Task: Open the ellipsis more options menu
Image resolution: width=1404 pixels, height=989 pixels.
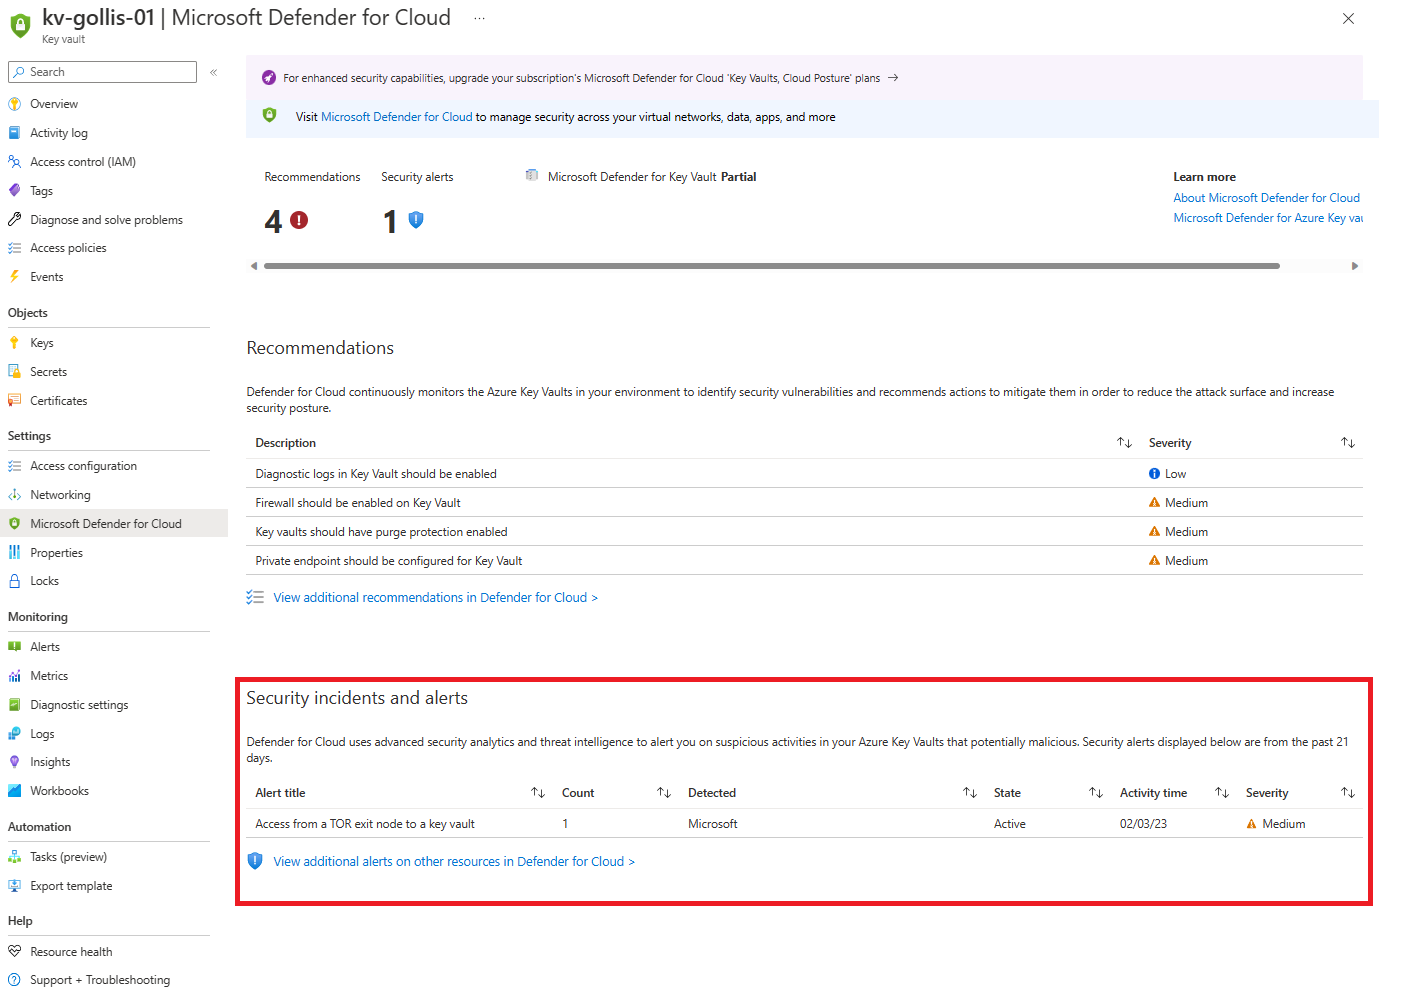Action: pos(479,18)
